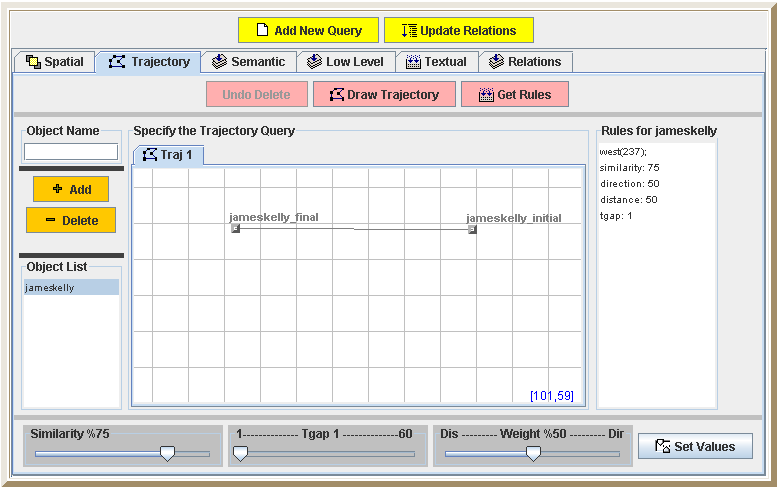Viewport: 778px width, 489px height.
Task: Click the Undo Delete button
Action: click(256, 95)
